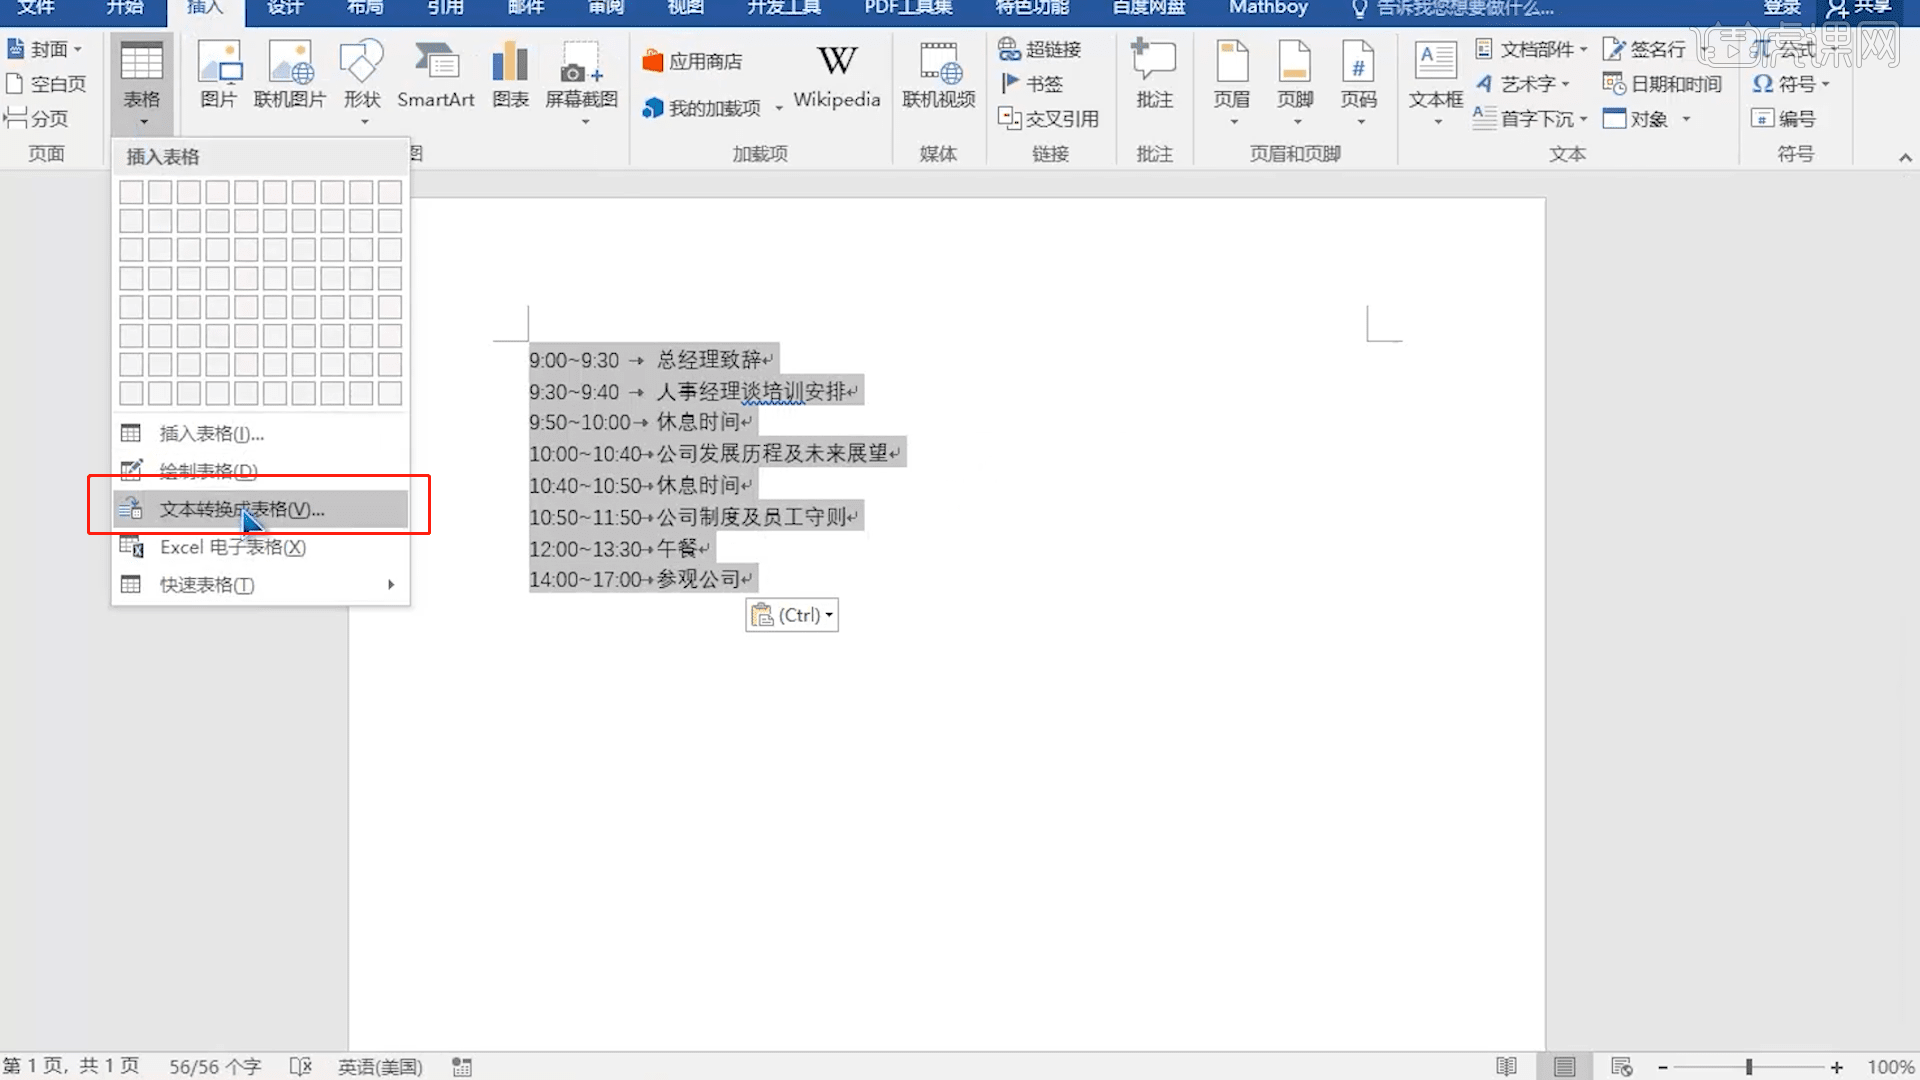Click the 共享 share button

click(x=1859, y=8)
